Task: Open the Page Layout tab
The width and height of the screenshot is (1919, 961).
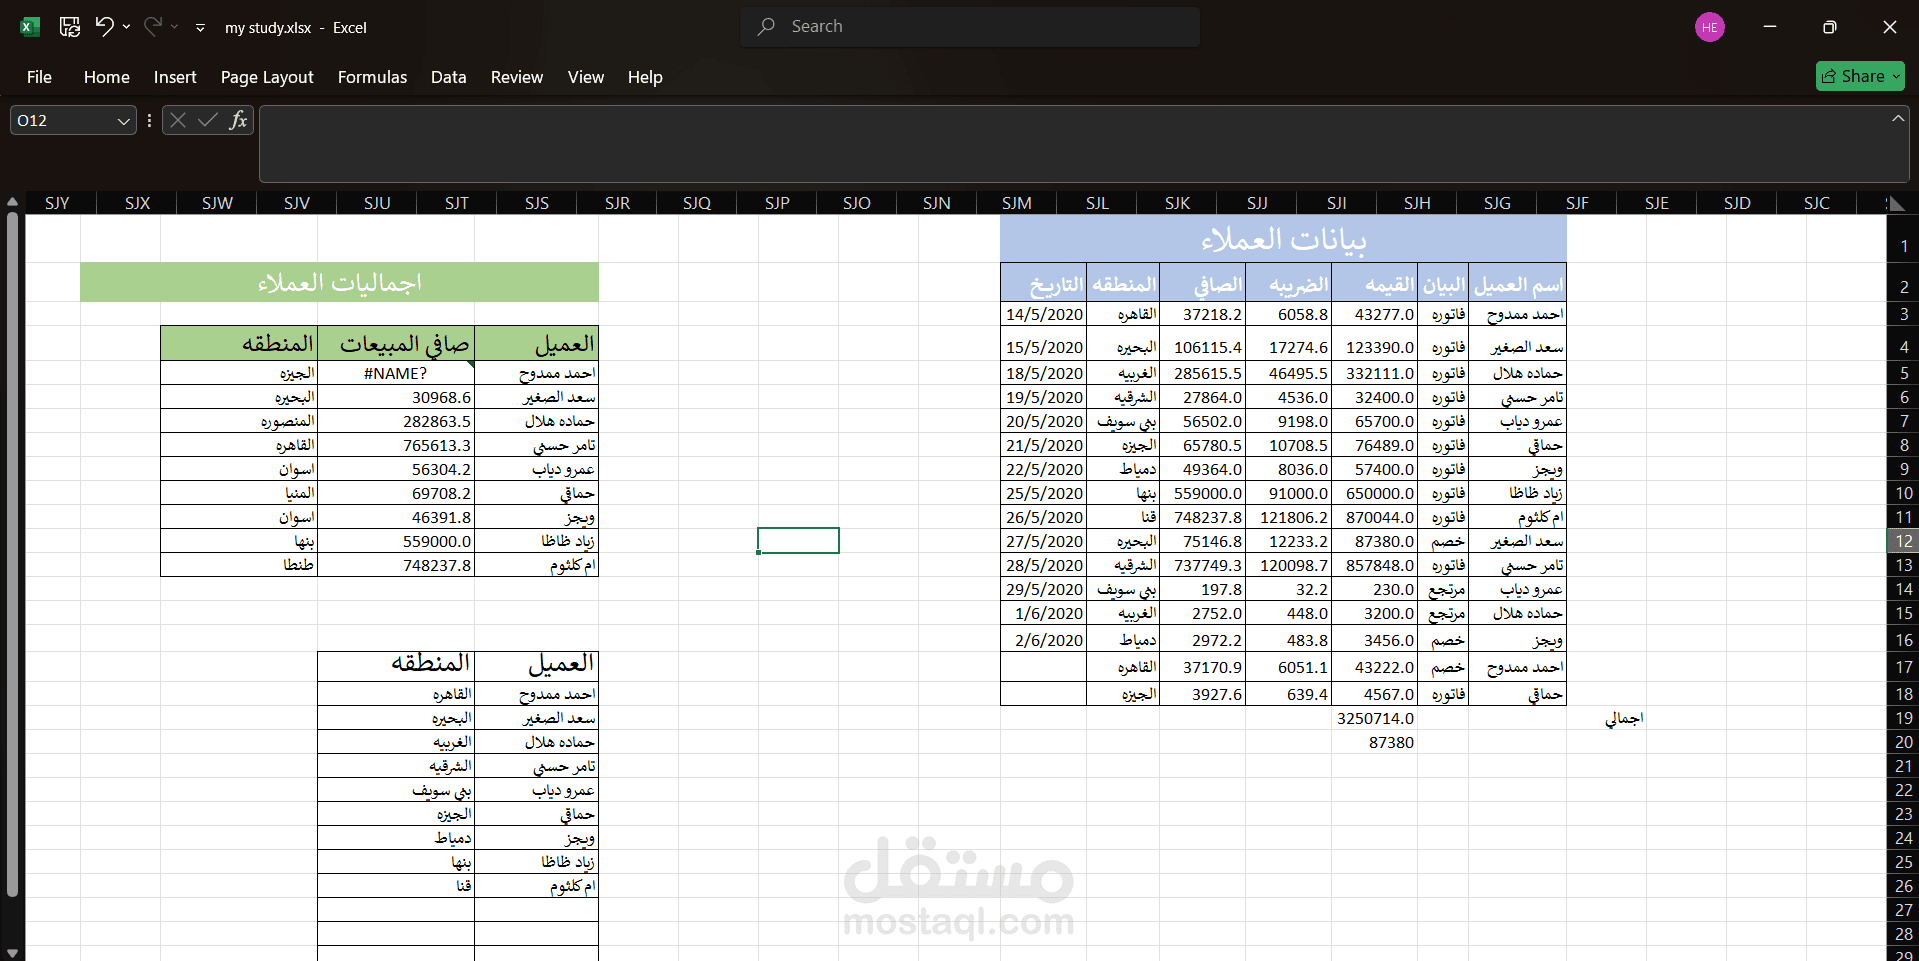Action: pos(267,77)
